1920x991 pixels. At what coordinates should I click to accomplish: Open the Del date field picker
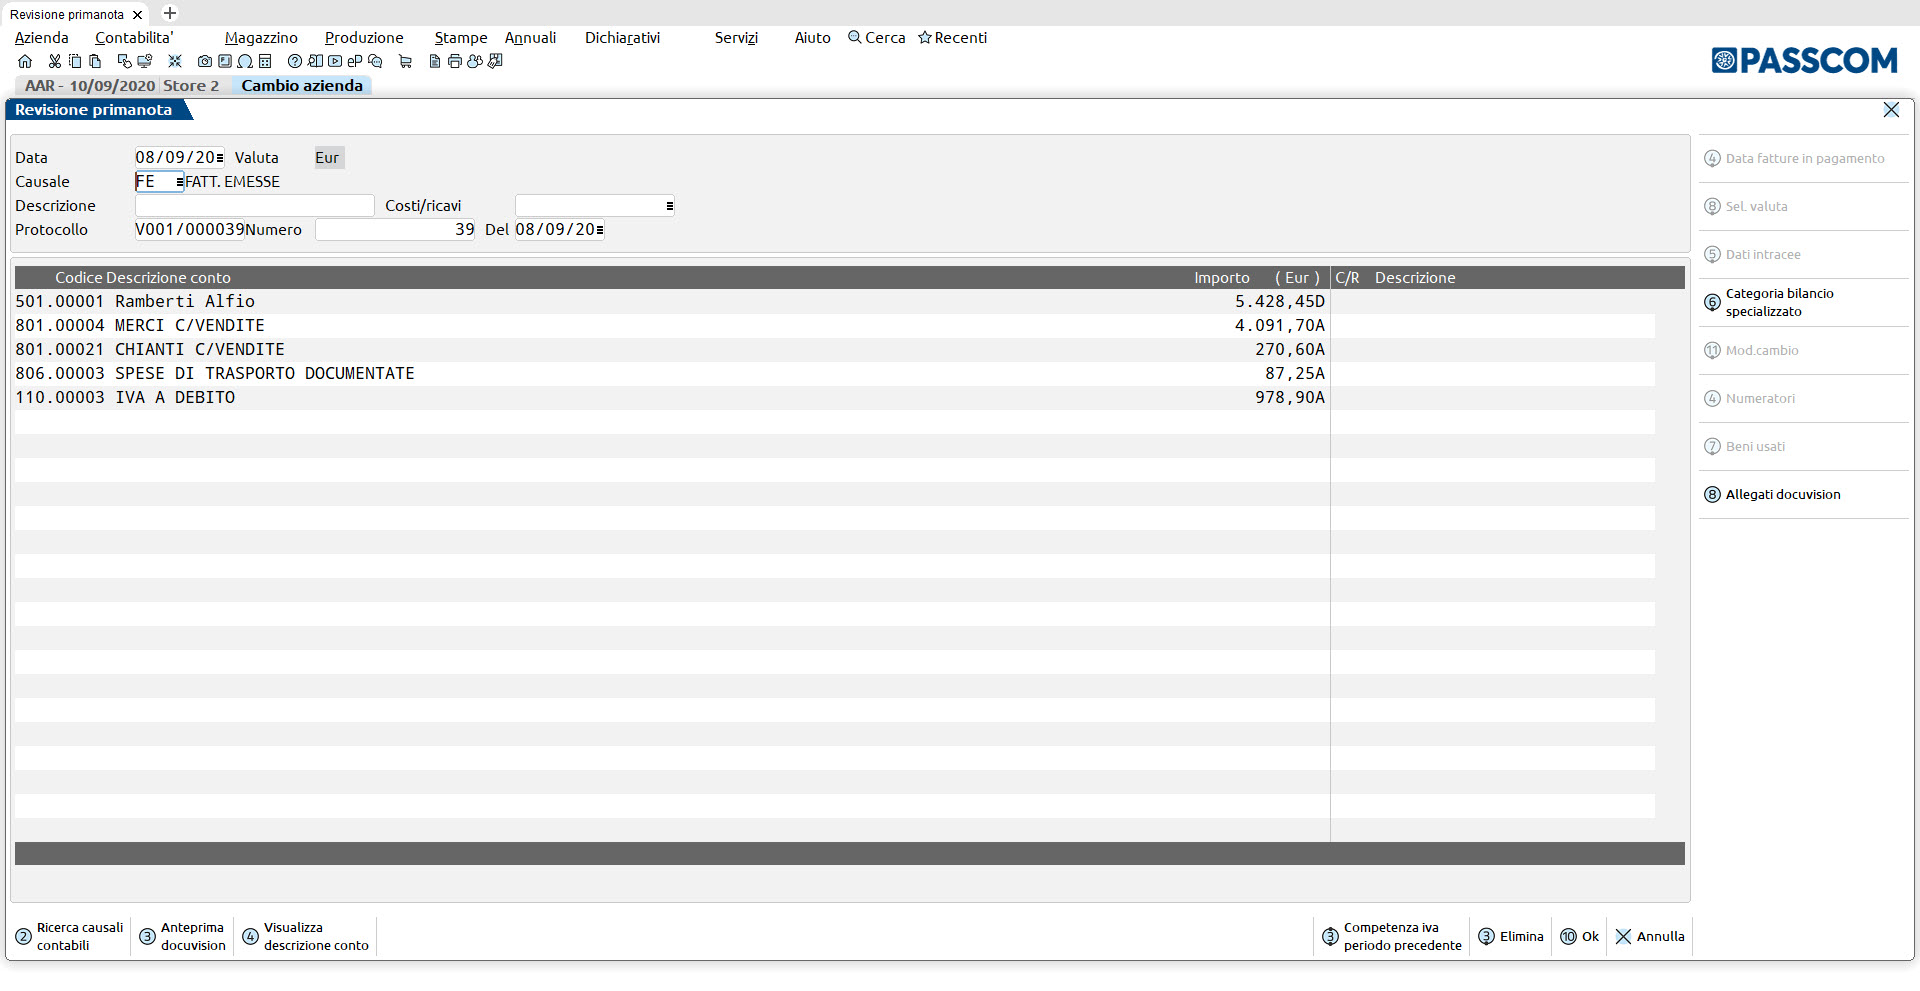click(x=600, y=230)
